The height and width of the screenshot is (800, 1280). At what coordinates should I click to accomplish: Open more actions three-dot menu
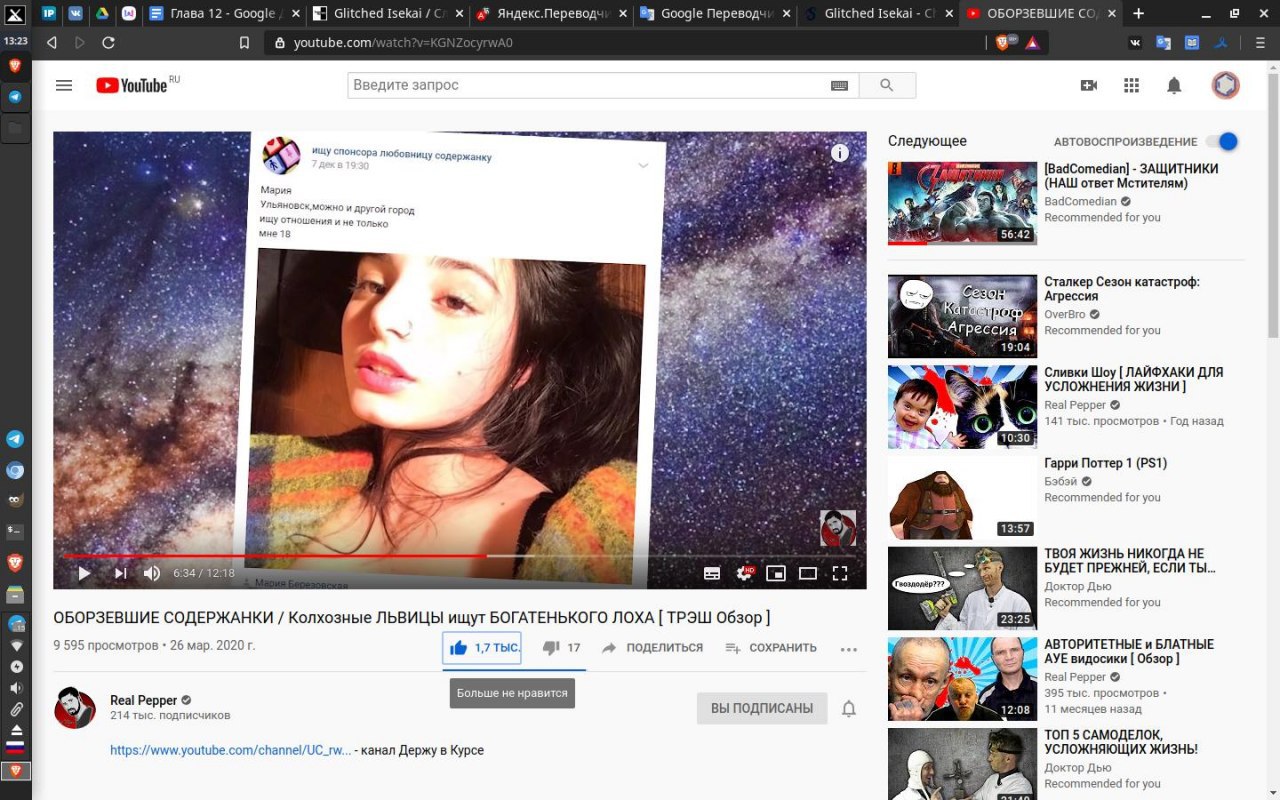(849, 649)
